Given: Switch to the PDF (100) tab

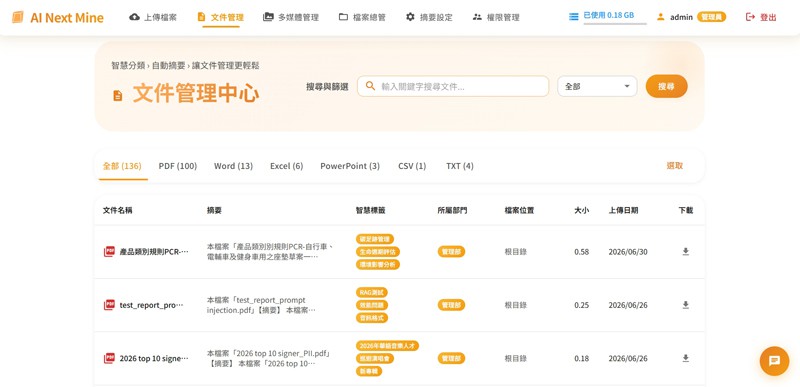Looking at the screenshot, I should coord(178,166).
